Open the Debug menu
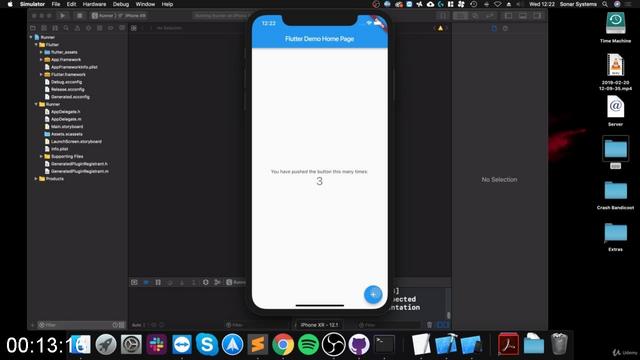Viewport: 640px width, 360px height. 121,4
